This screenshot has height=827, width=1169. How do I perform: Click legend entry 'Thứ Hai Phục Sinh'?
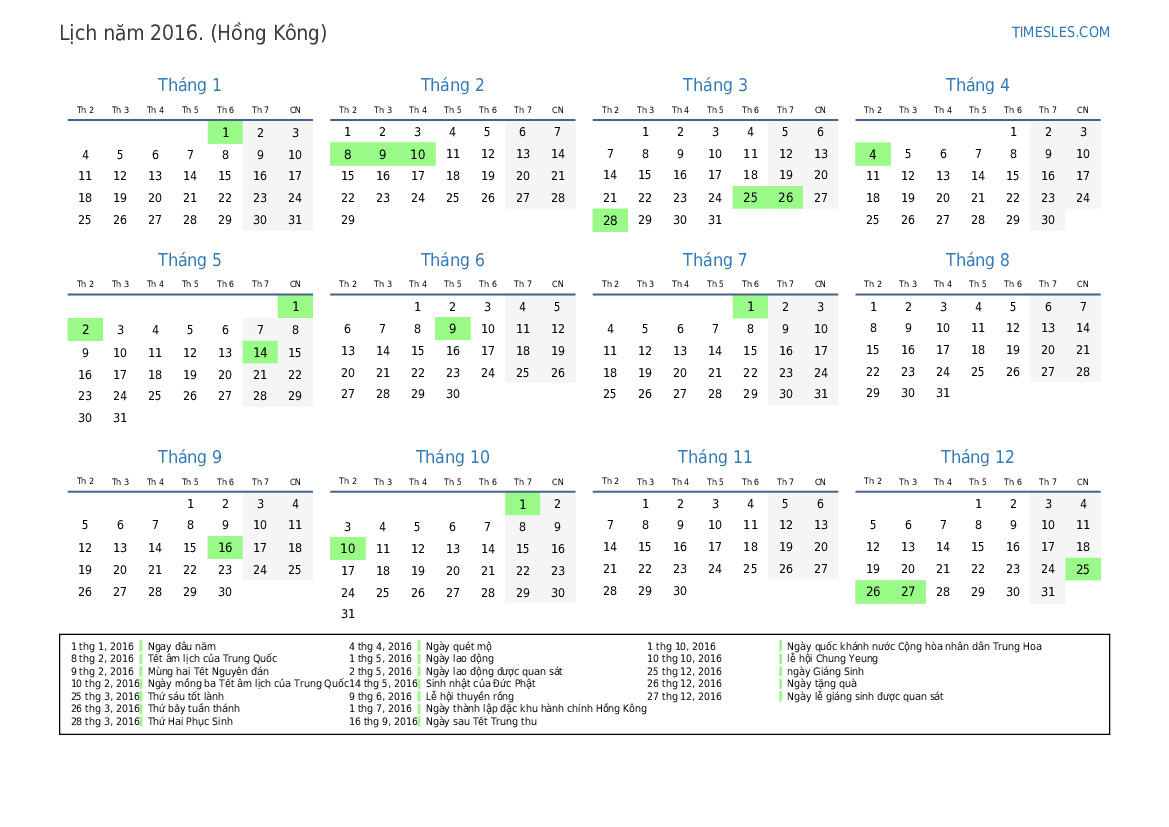point(190,722)
